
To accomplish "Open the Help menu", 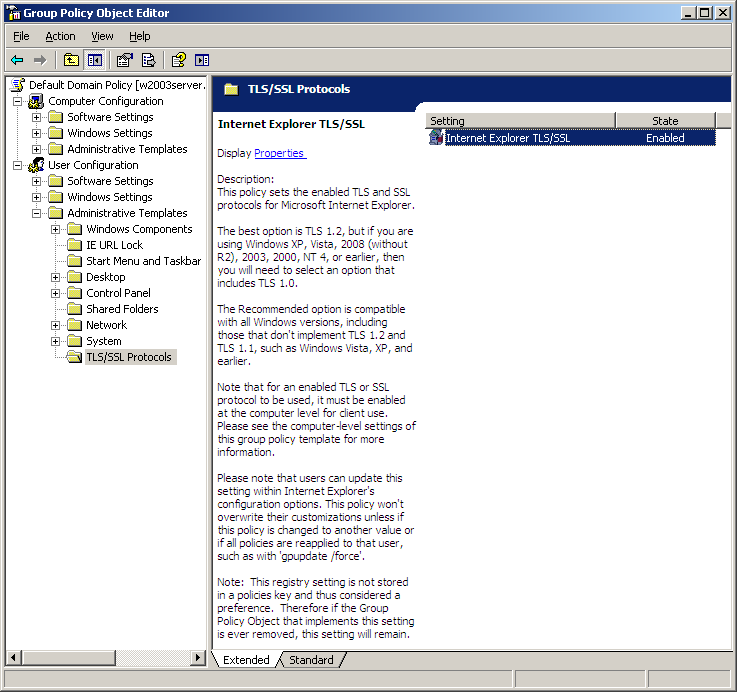I will pos(140,36).
